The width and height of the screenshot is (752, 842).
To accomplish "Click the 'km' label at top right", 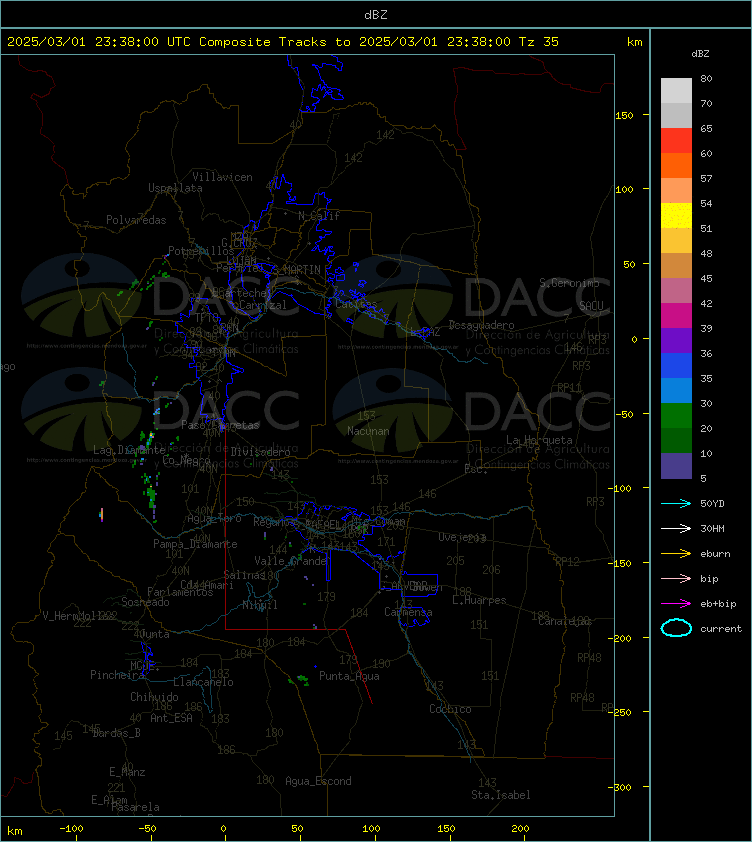I will (634, 42).
